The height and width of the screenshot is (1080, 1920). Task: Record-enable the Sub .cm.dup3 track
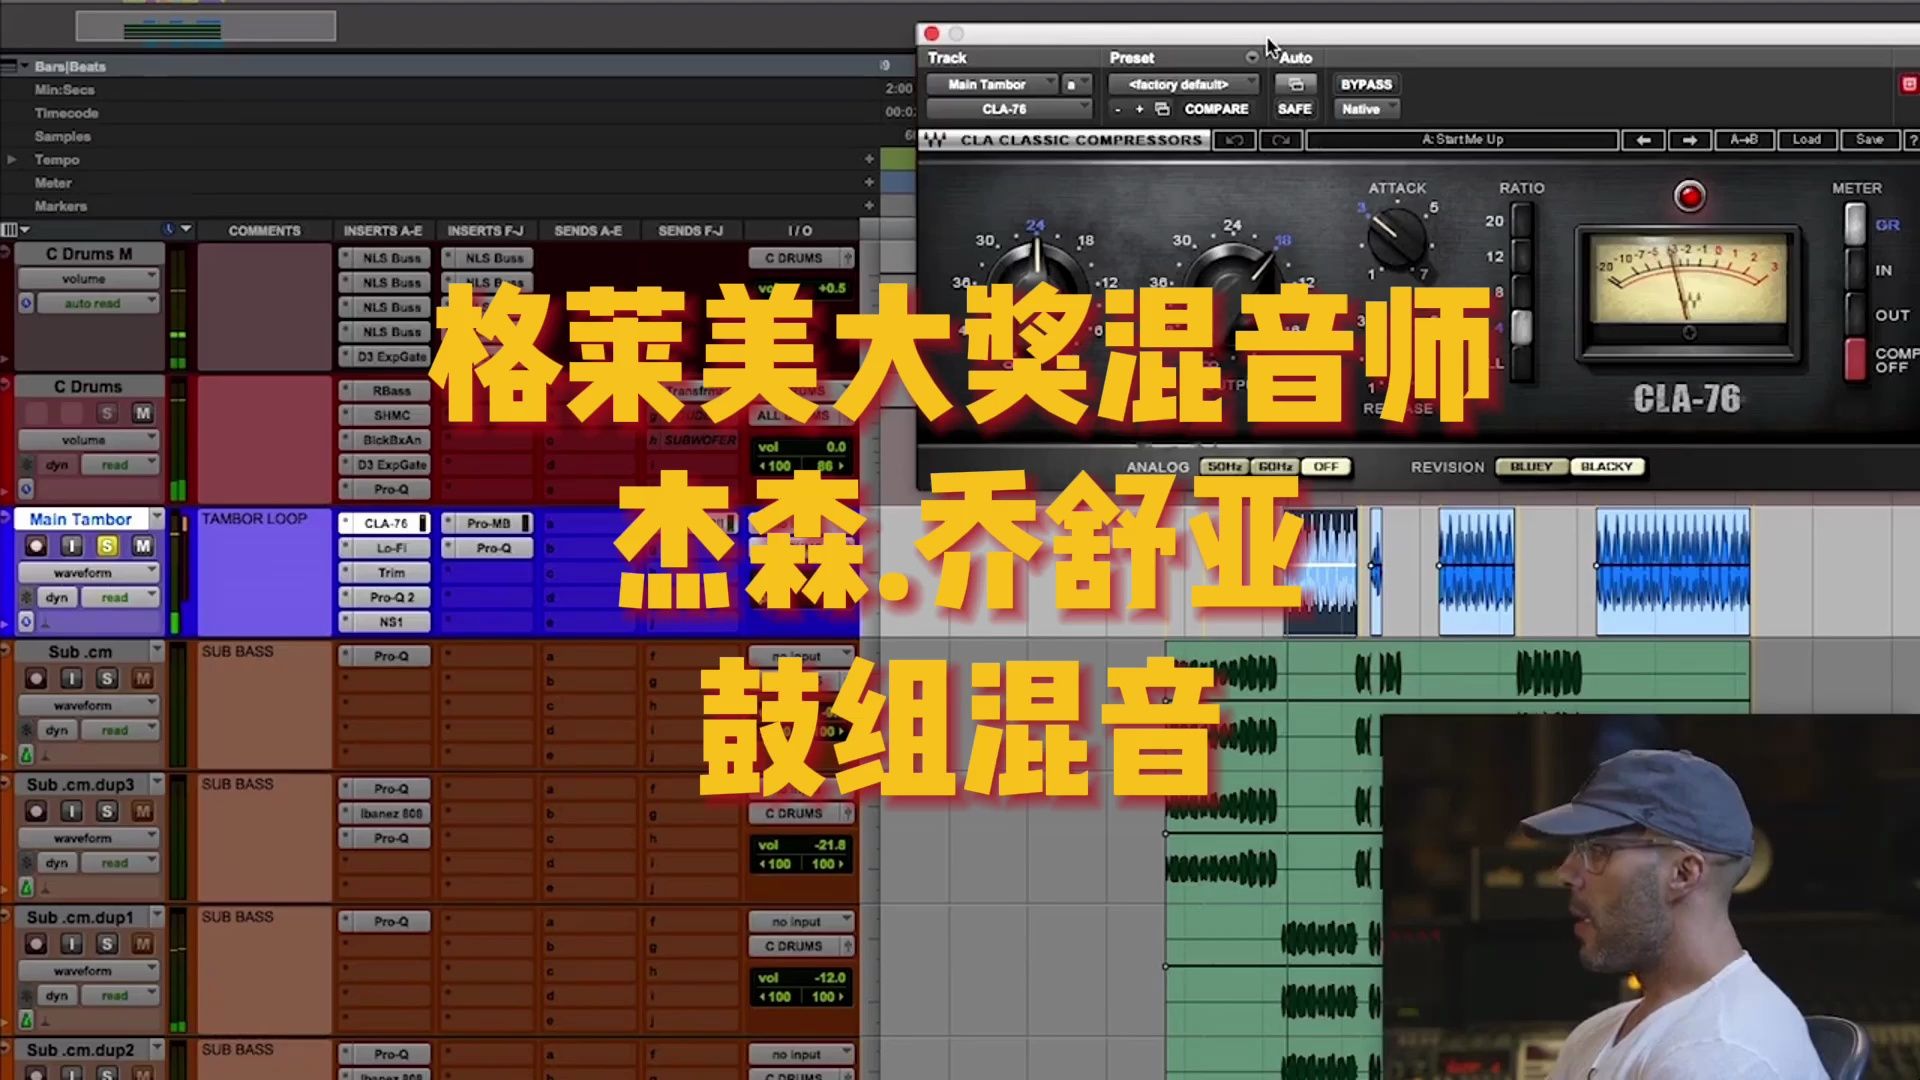[36, 811]
